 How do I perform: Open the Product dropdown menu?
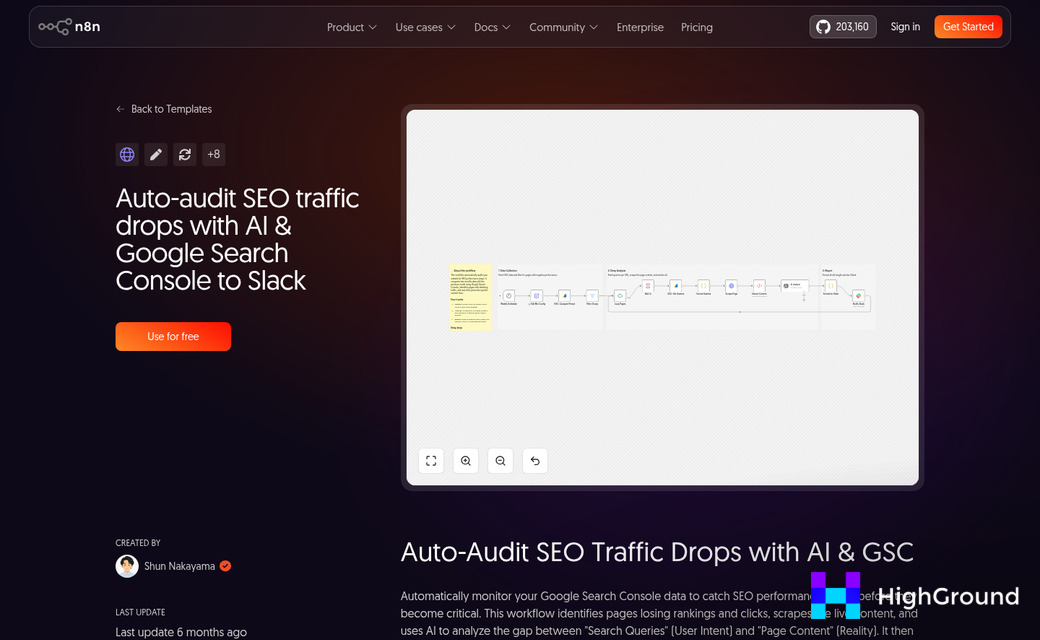[x=352, y=27]
